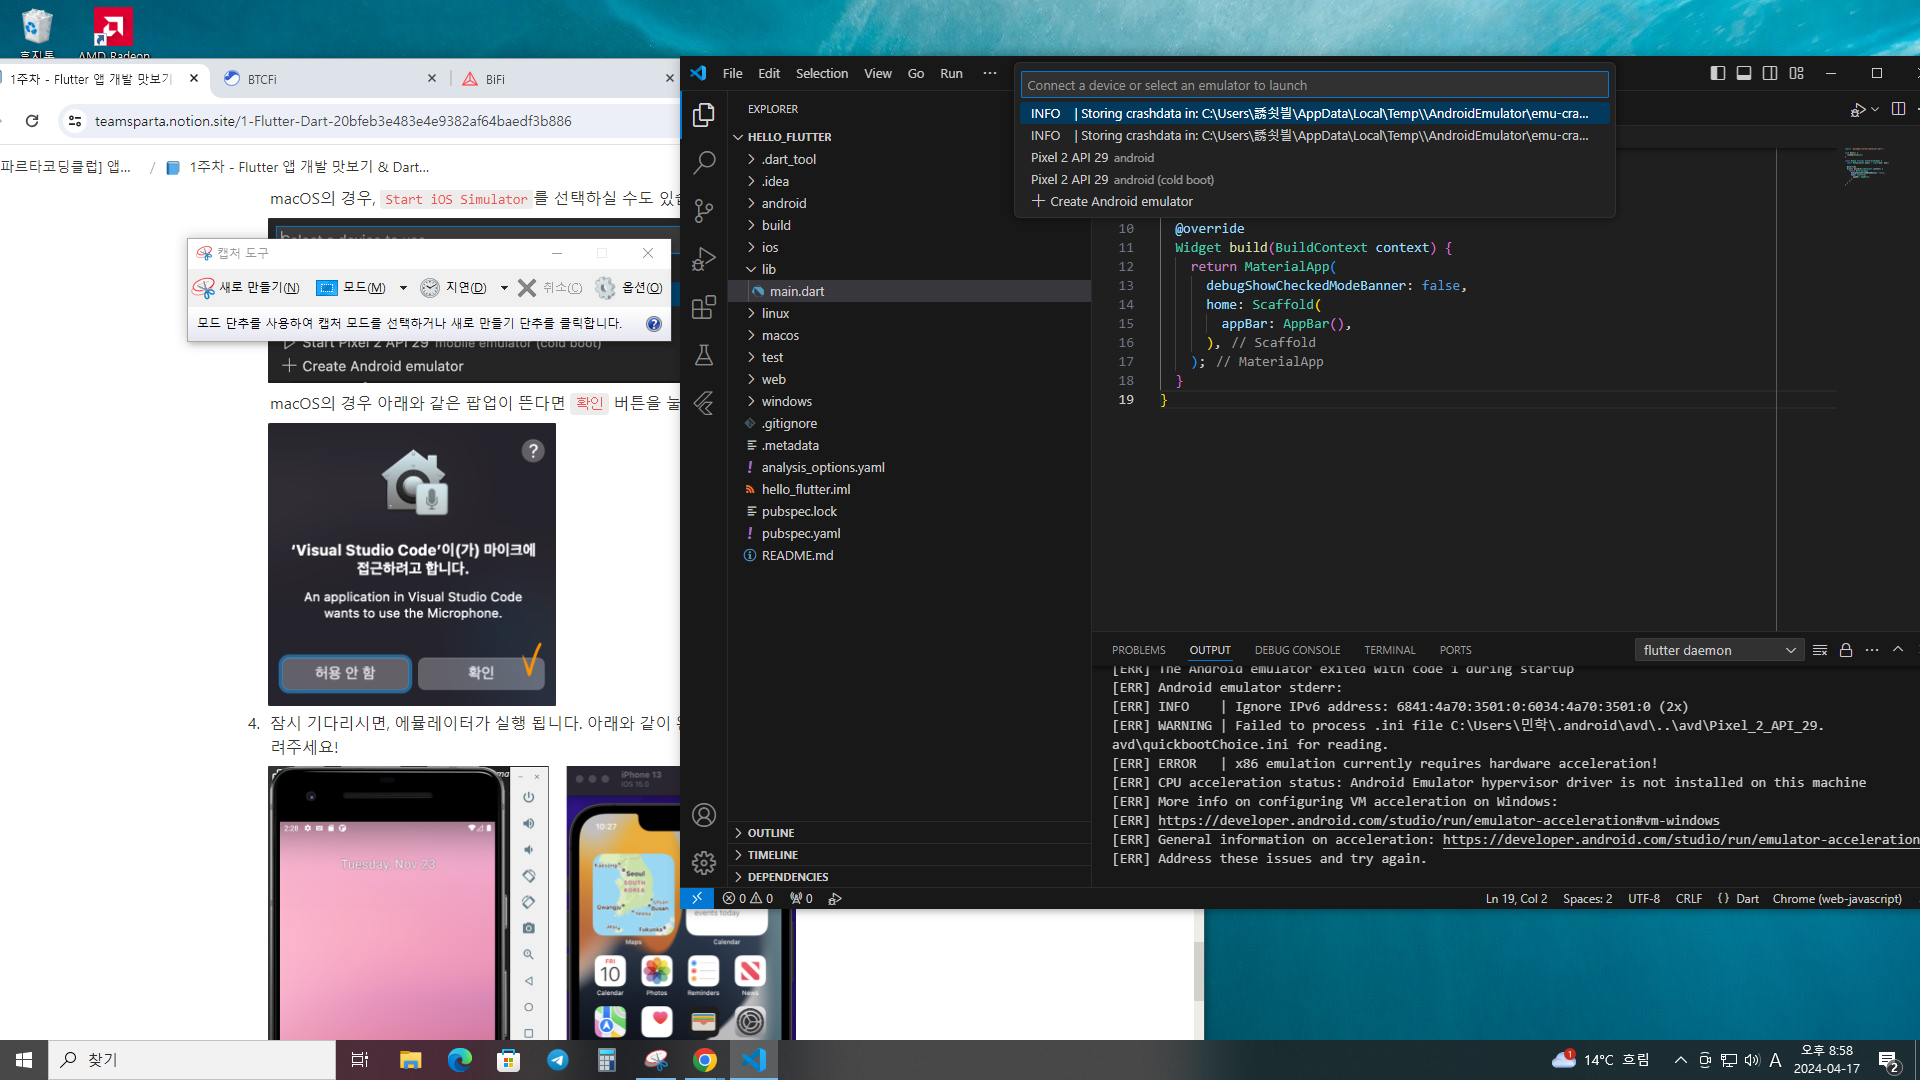Select Pixel 2 API 29 android emulator
Viewport: 1920px width, 1080px height.
pos(1315,158)
